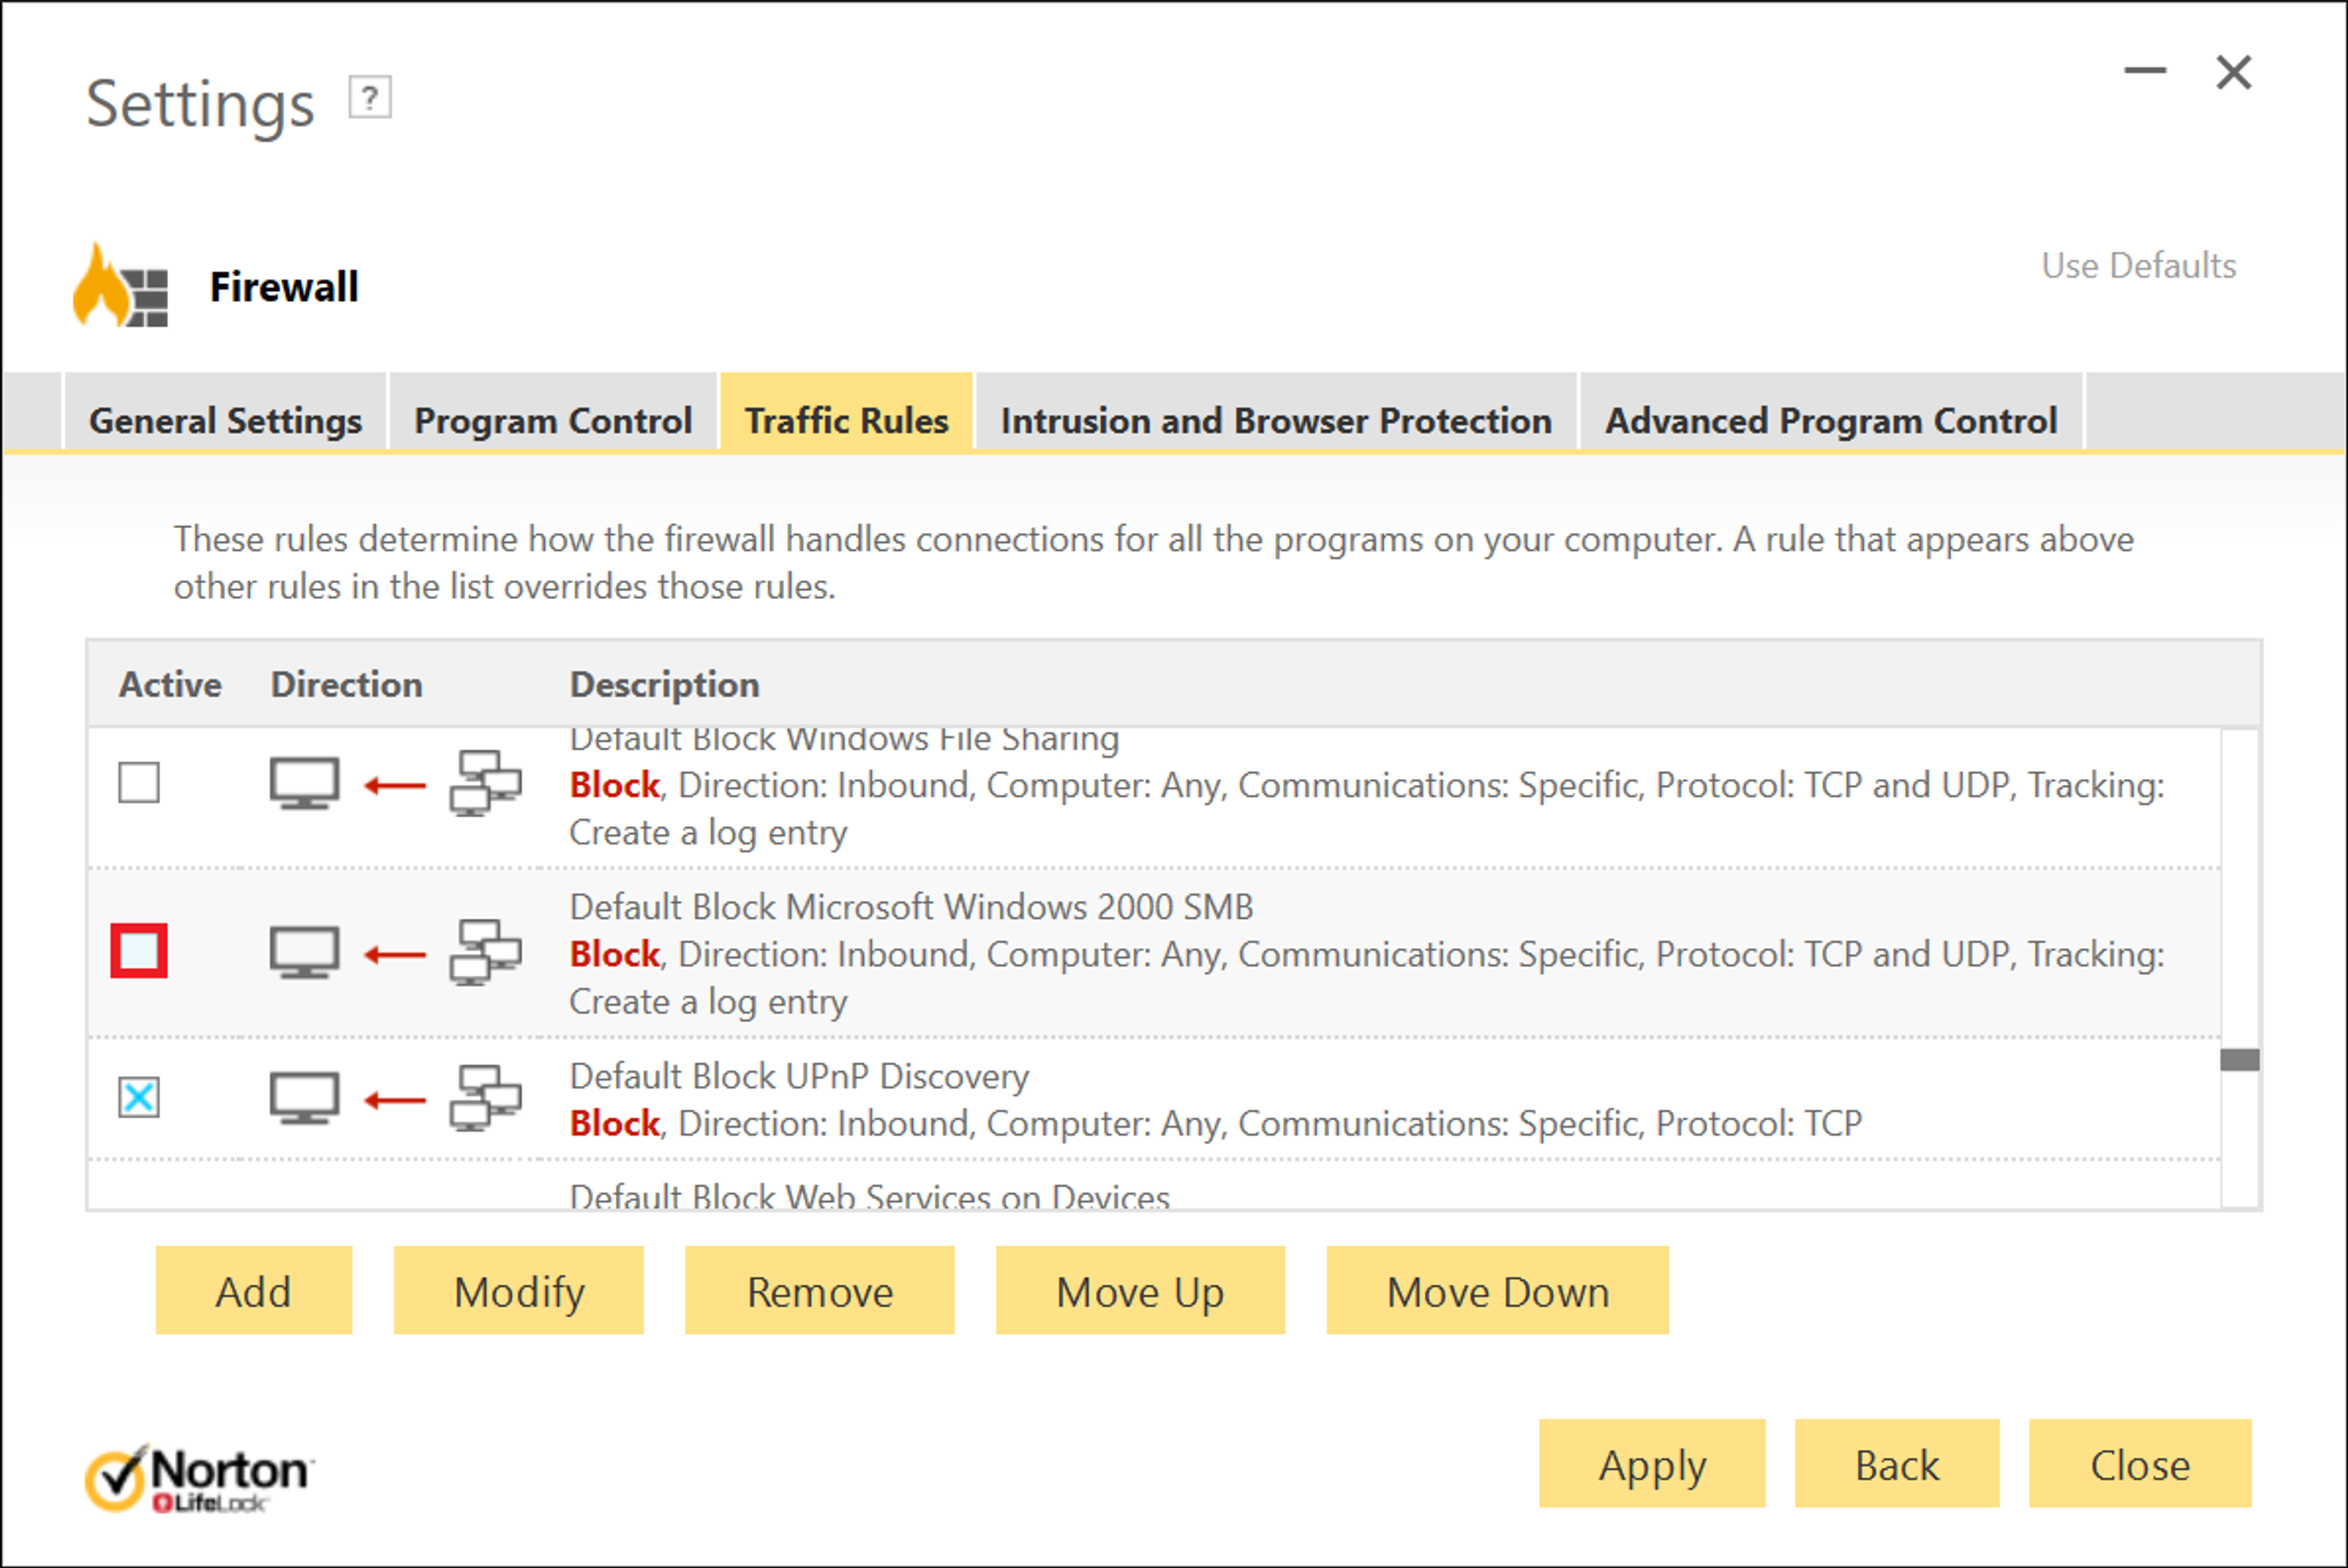Click the Use Defaults link
The image size is (2348, 1568).
click(2138, 265)
